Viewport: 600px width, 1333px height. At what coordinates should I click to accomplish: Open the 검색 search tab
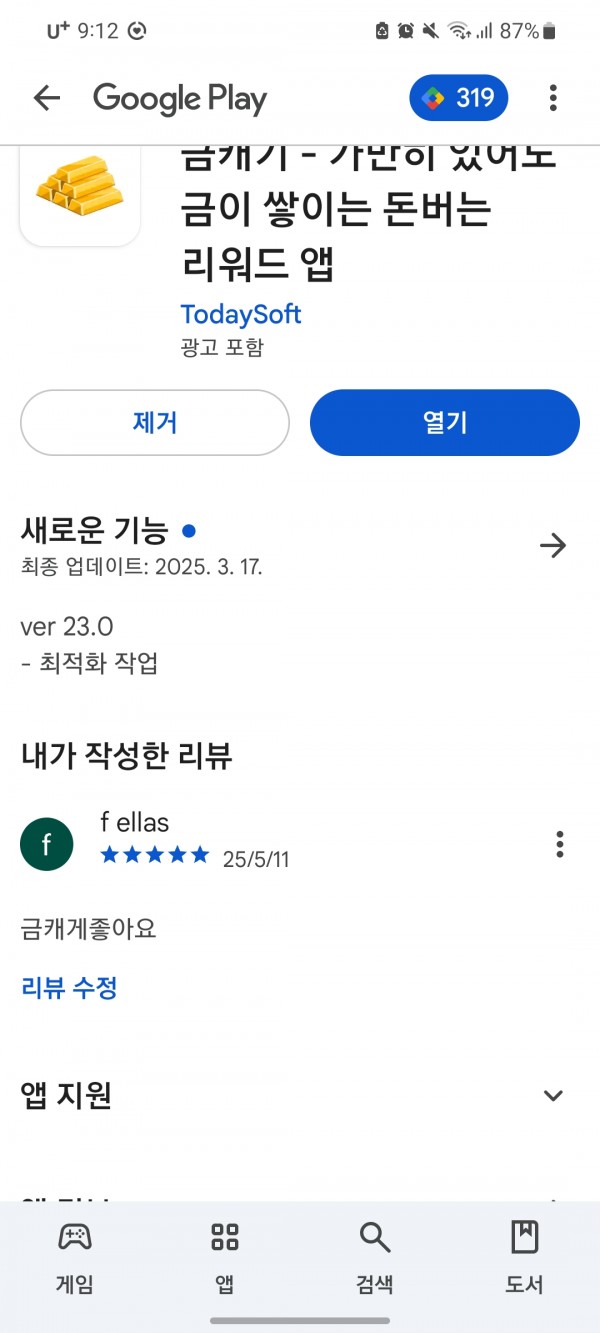375,1258
